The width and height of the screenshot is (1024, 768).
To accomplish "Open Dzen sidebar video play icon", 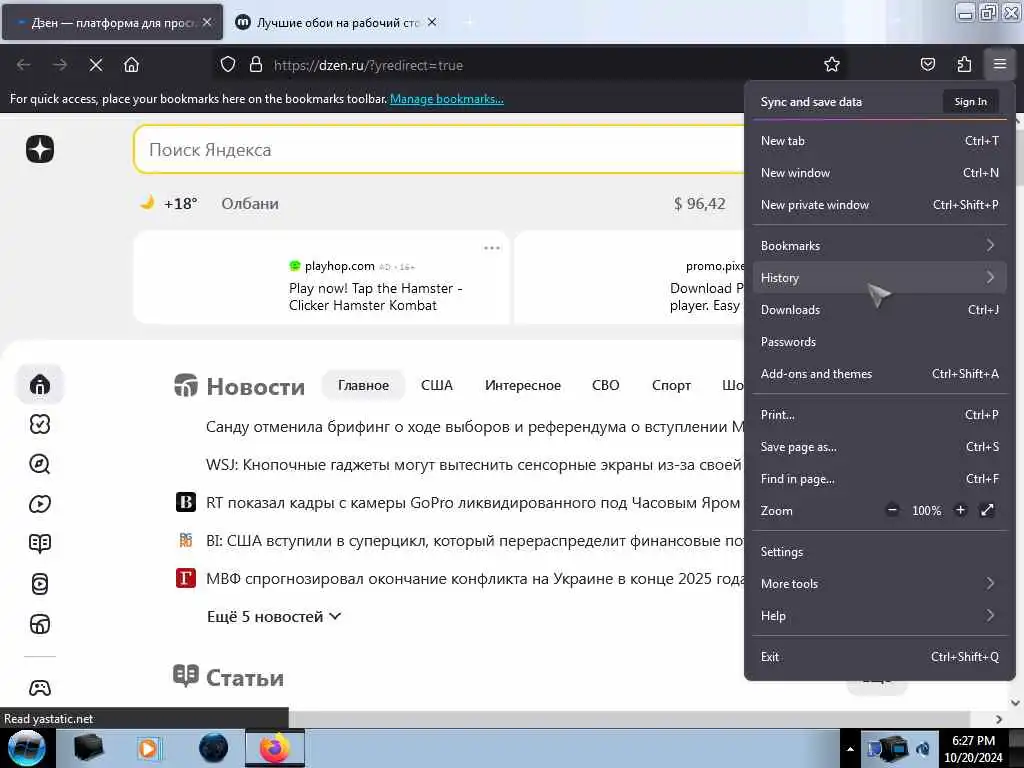I will pos(40,504).
